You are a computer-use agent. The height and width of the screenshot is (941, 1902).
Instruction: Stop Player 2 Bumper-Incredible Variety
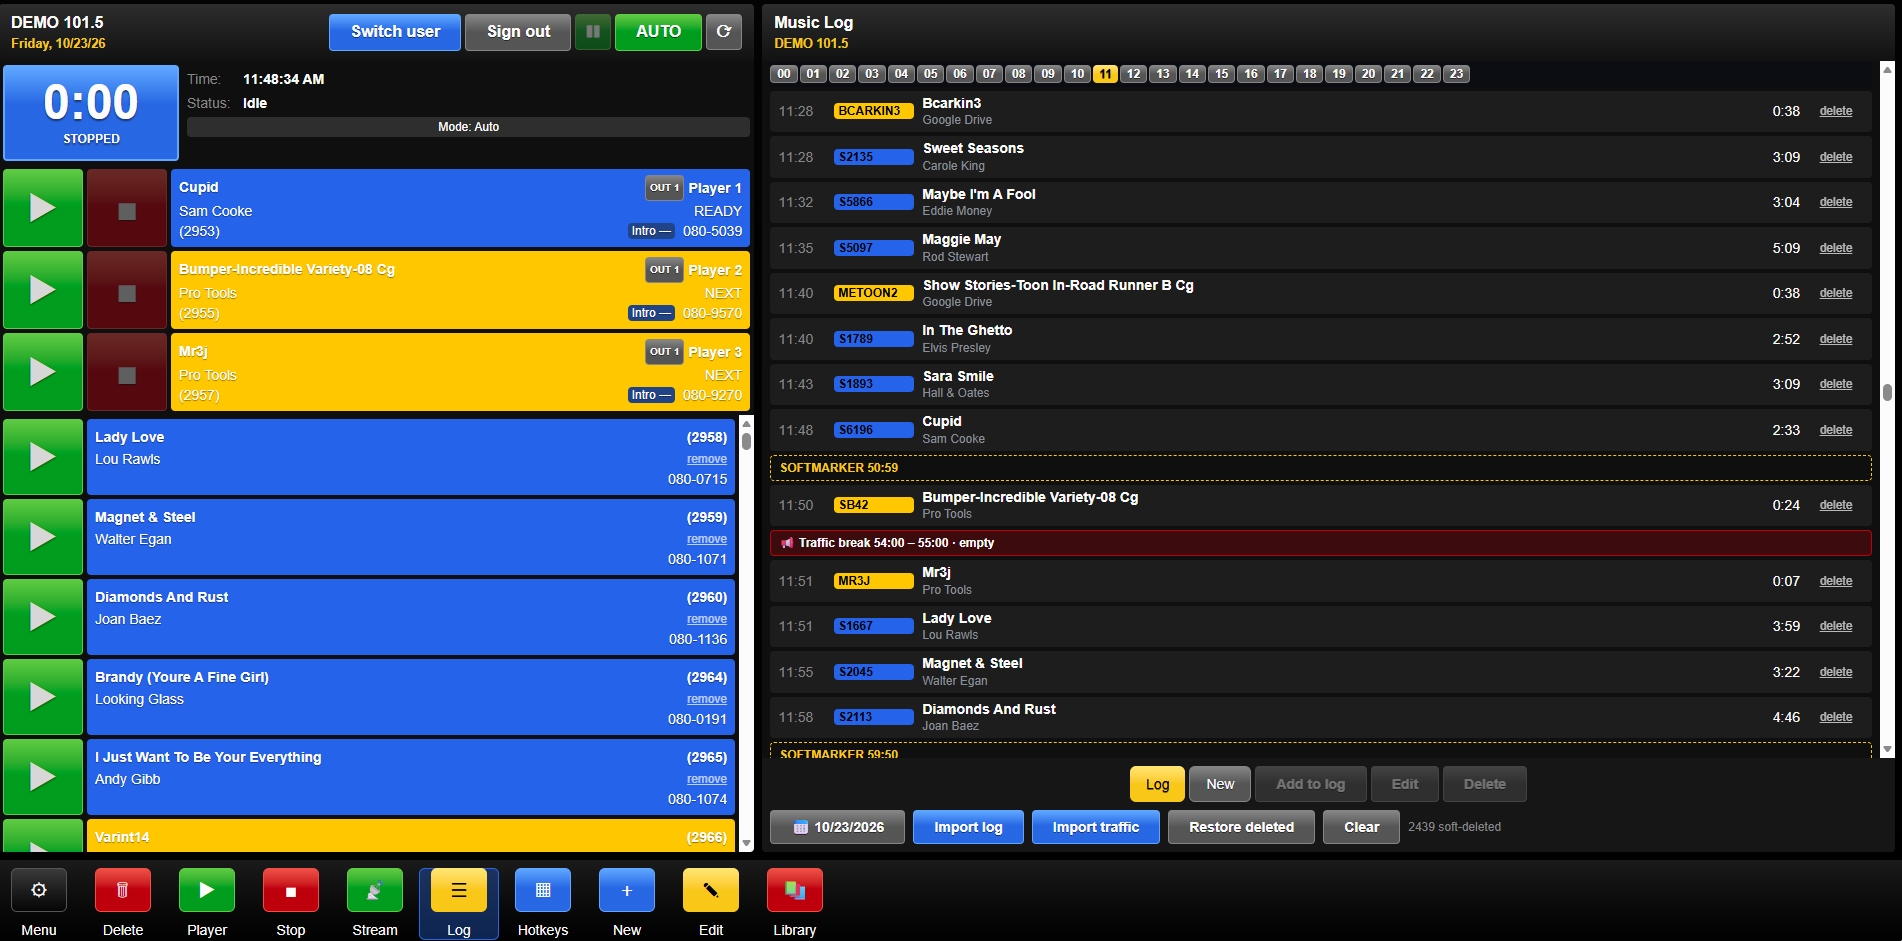[x=127, y=290]
